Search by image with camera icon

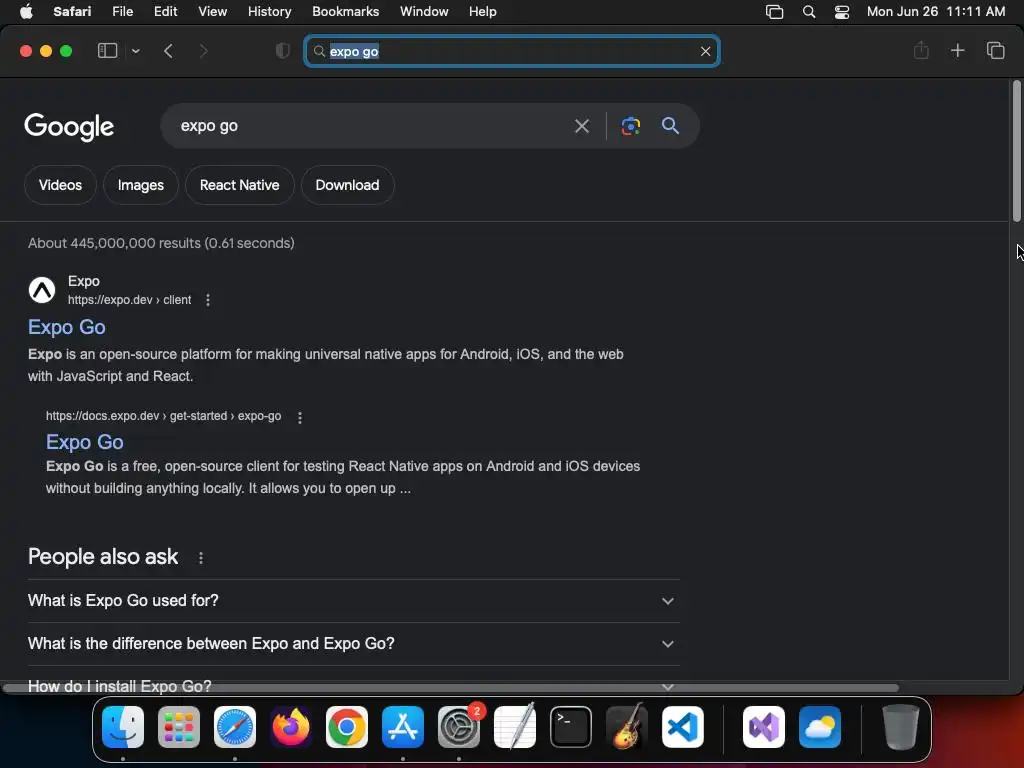[630, 125]
